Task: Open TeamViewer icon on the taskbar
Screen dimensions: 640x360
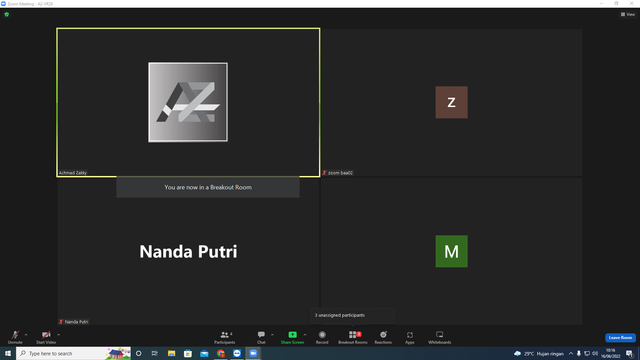Action: 237,353
